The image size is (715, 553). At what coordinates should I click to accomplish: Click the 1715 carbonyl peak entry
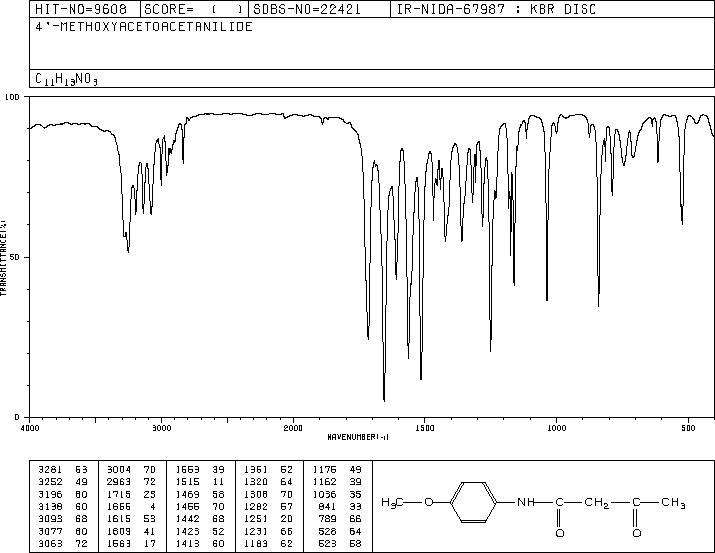tap(131, 494)
